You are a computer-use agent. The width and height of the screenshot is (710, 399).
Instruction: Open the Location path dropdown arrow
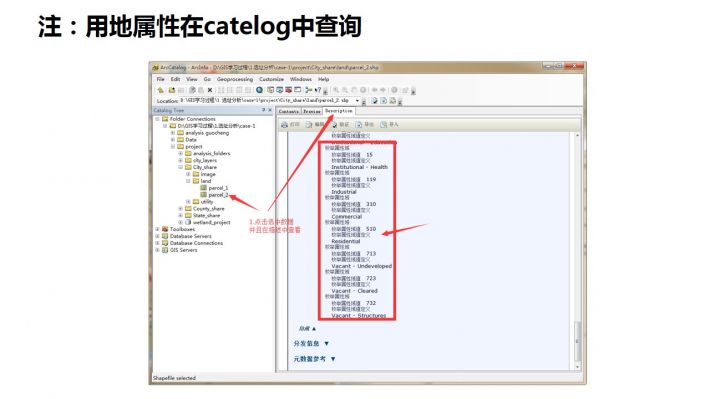click(x=357, y=101)
